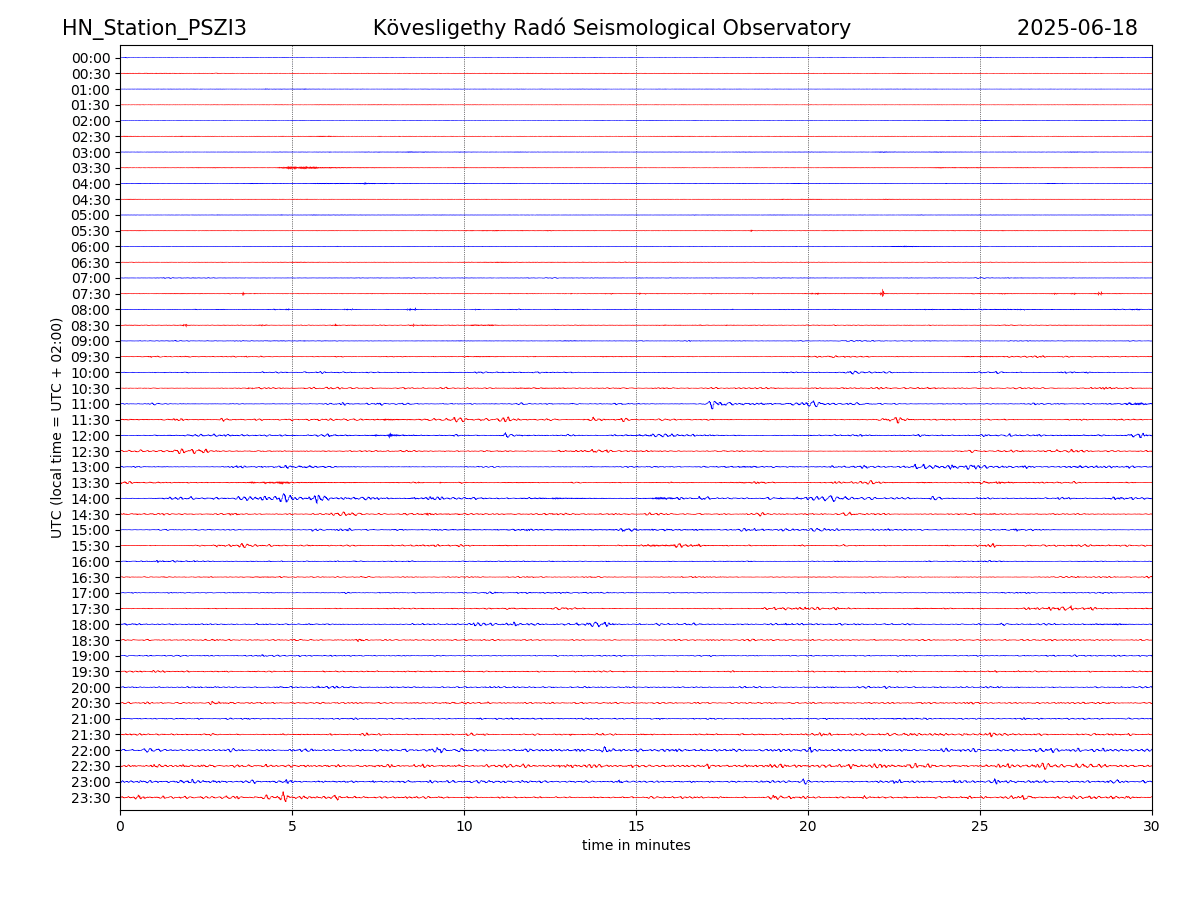This screenshot has width=1200, height=900.
Task: Select the 'time in minutes' axis label
Action: click(x=636, y=845)
